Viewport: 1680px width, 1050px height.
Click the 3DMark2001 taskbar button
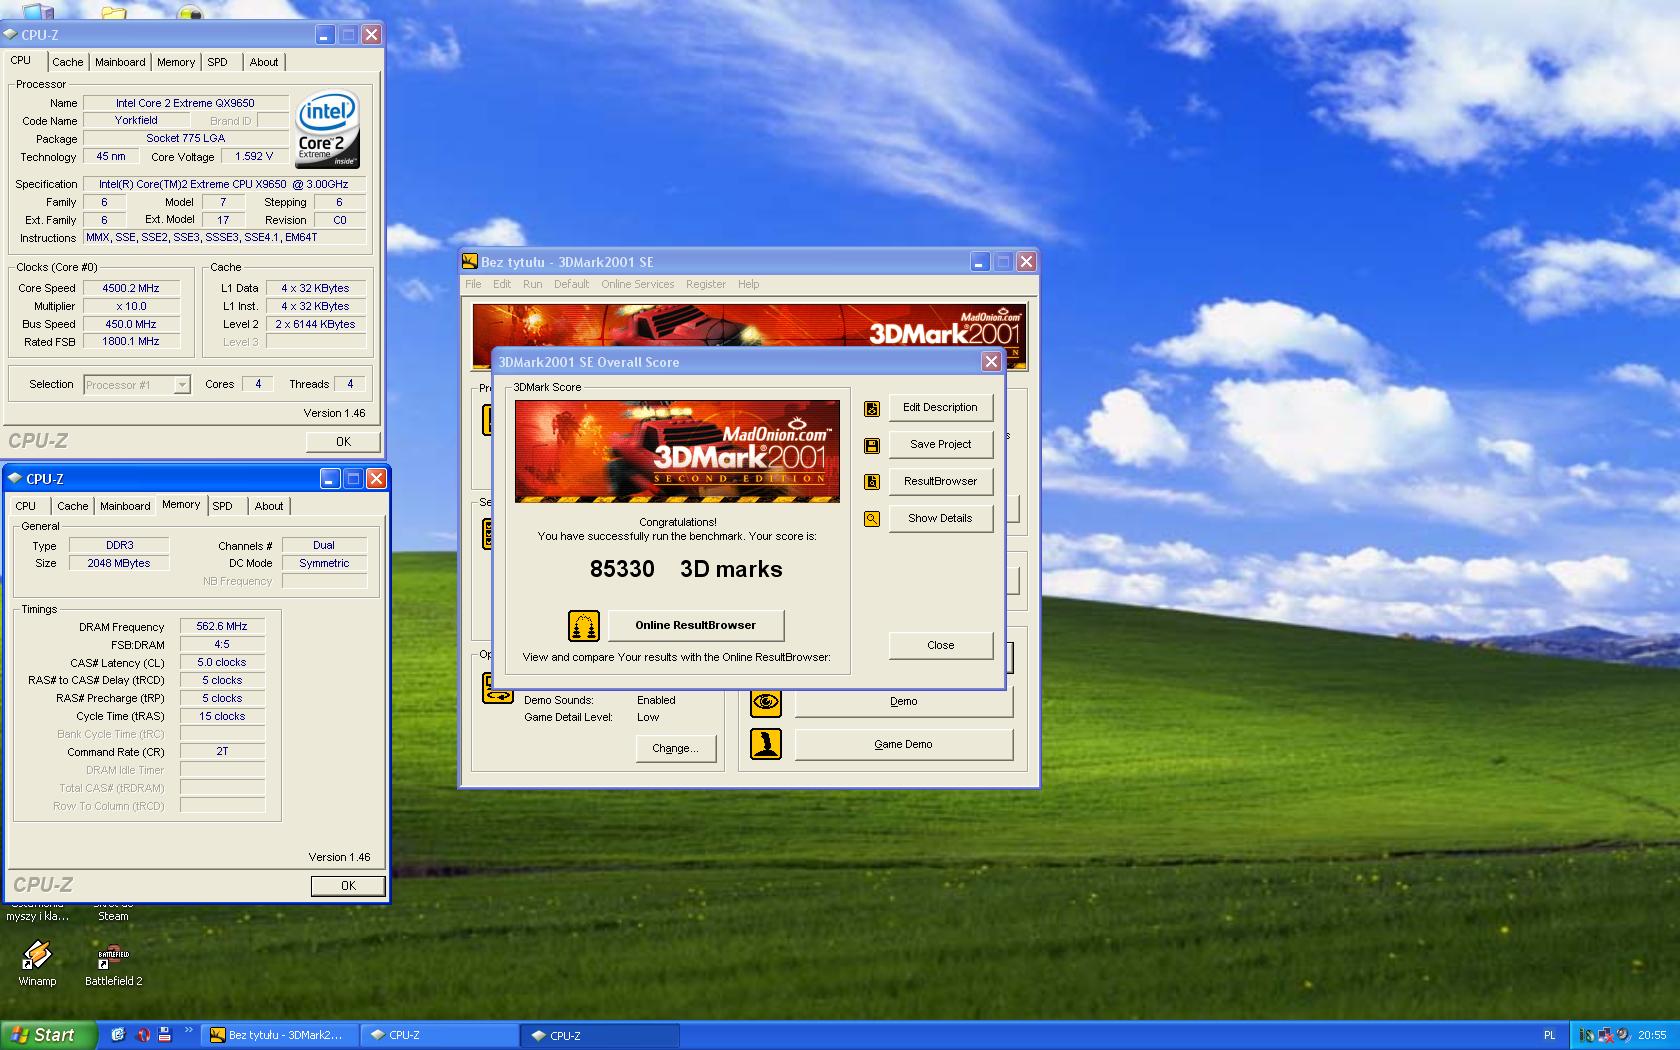pyautogui.click(x=280, y=1036)
